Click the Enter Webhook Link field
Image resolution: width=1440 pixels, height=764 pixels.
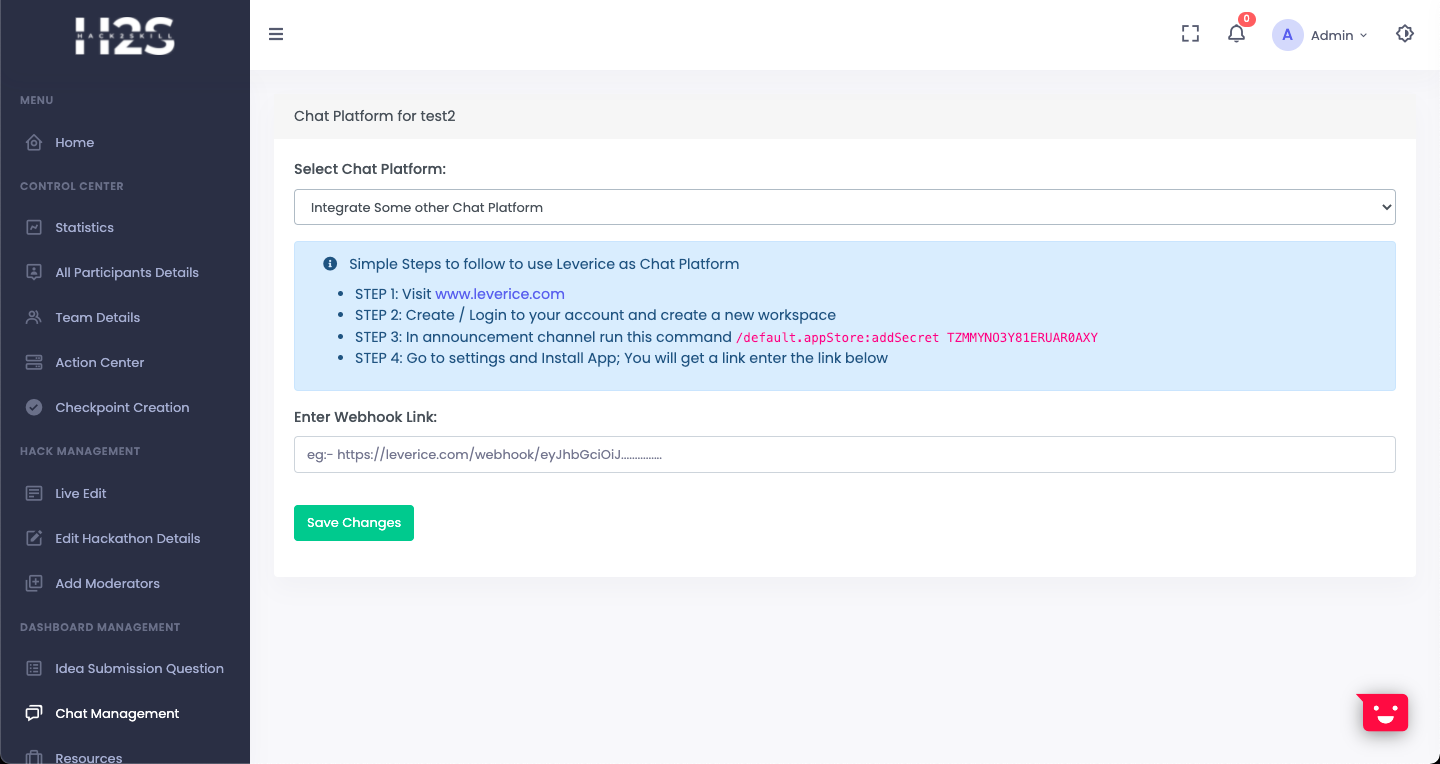844,454
